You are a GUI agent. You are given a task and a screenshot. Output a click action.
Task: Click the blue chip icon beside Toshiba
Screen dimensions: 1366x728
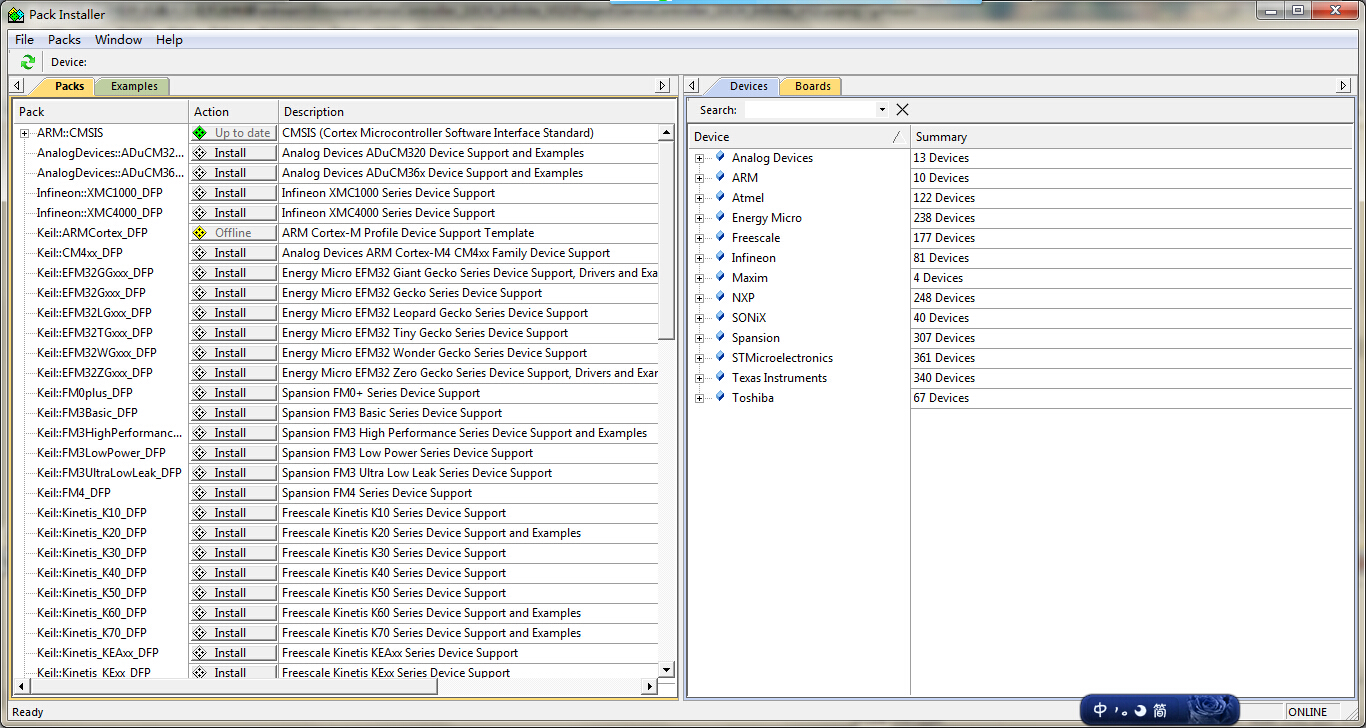[720, 397]
